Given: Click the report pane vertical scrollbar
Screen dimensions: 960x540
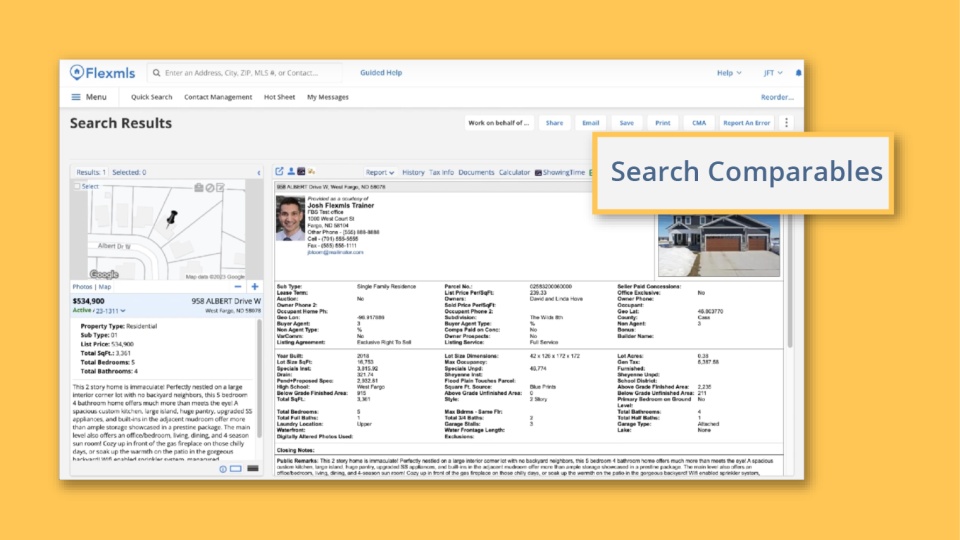Looking at the screenshot, I should click(x=790, y=282).
